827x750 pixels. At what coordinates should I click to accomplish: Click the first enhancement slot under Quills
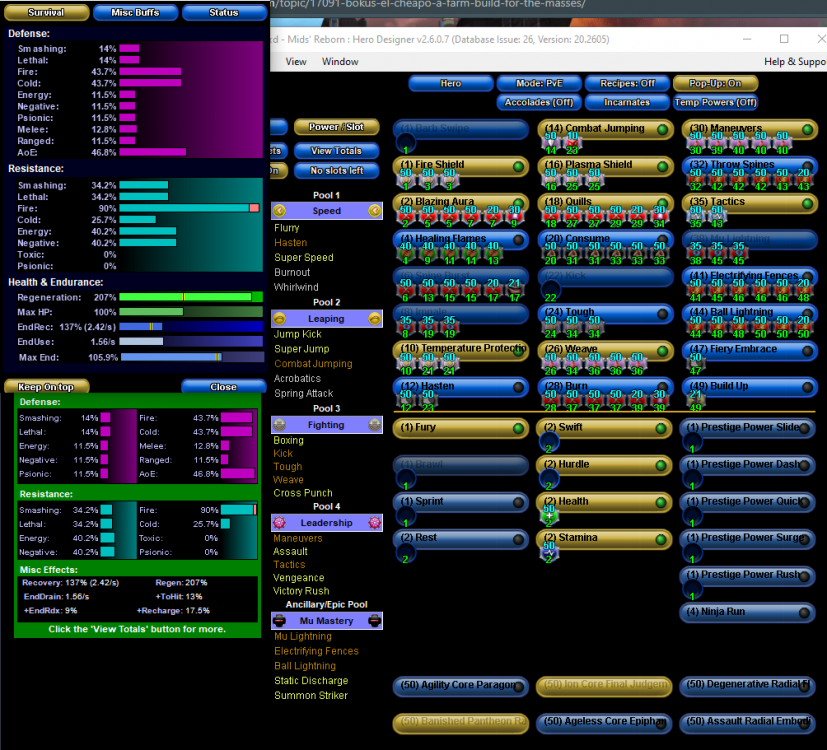tap(551, 214)
